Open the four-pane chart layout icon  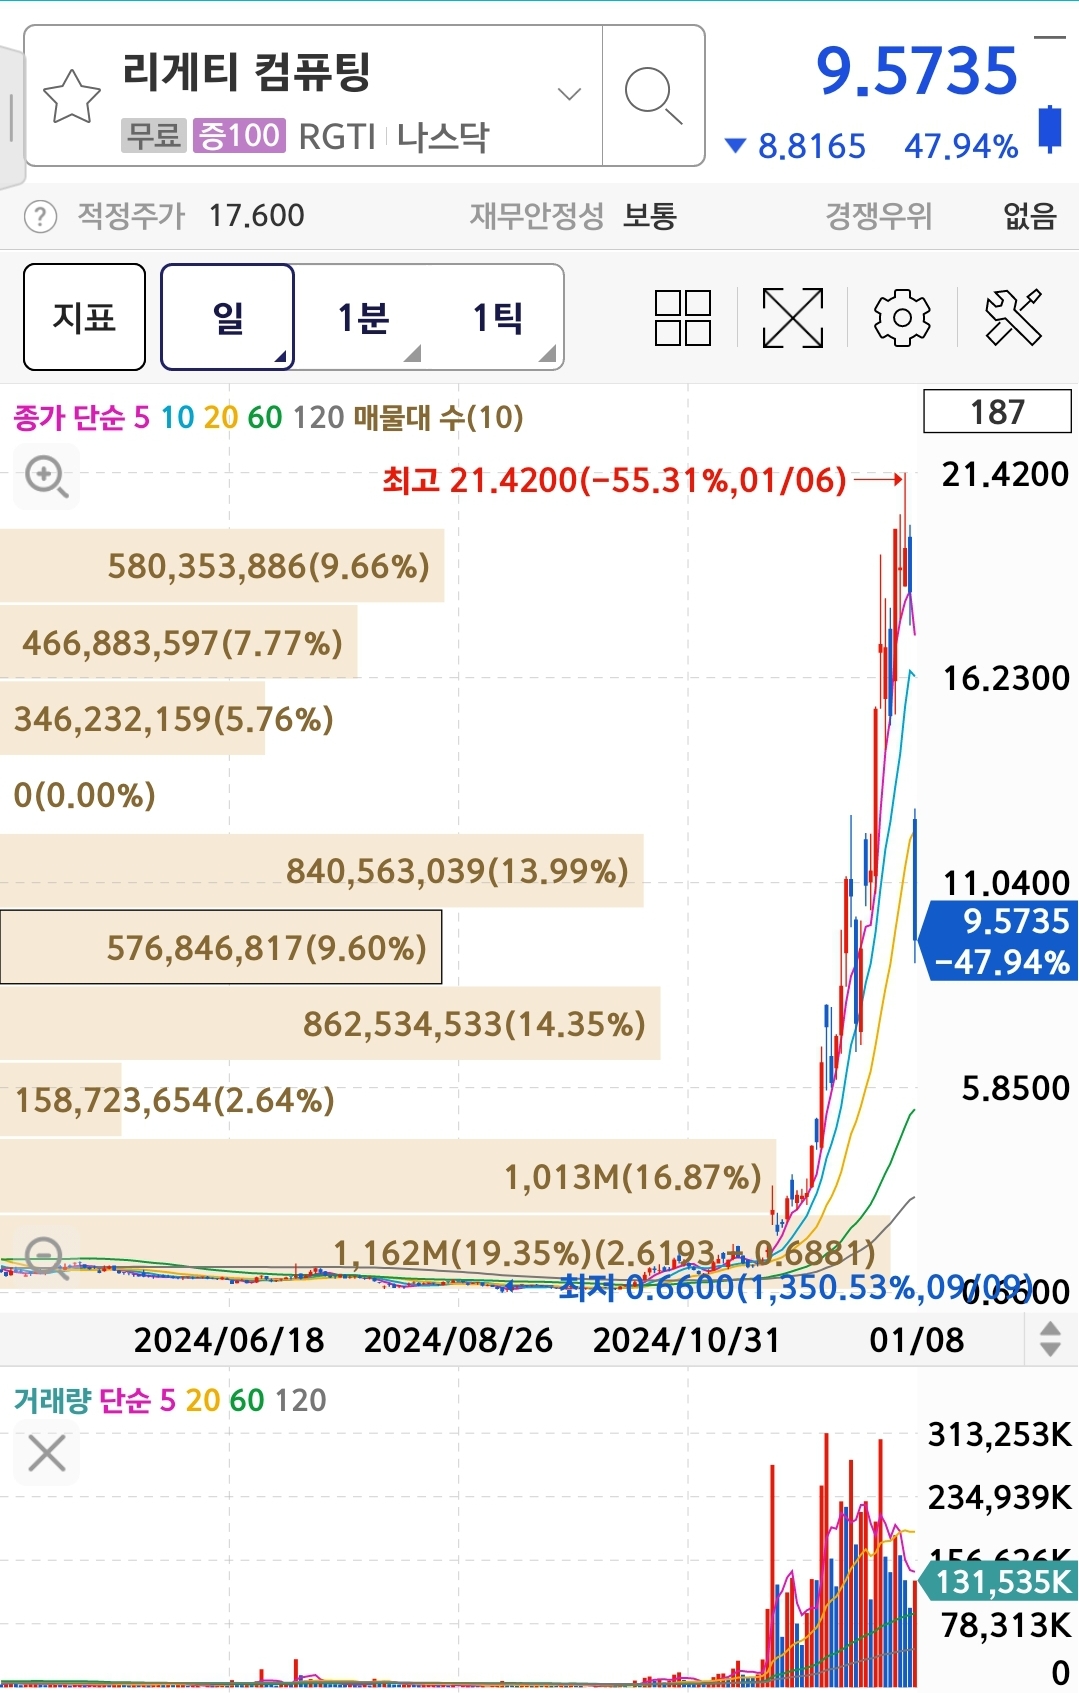pyautogui.click(x=683, y=318)
